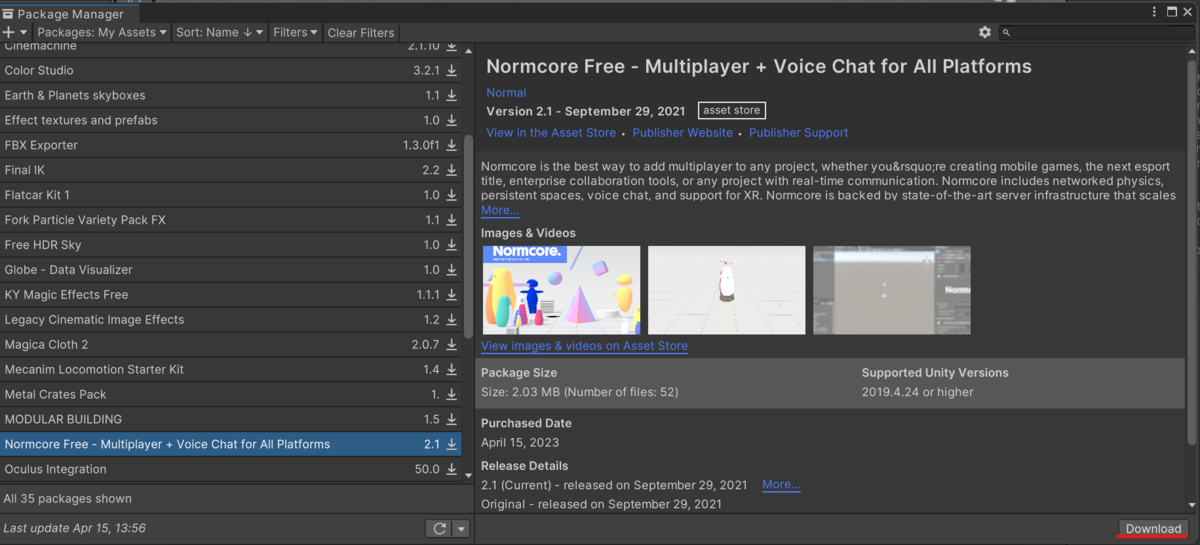Open the window's three-dot options menu
Screen dimensions: 1200x545
(1153, 12)
